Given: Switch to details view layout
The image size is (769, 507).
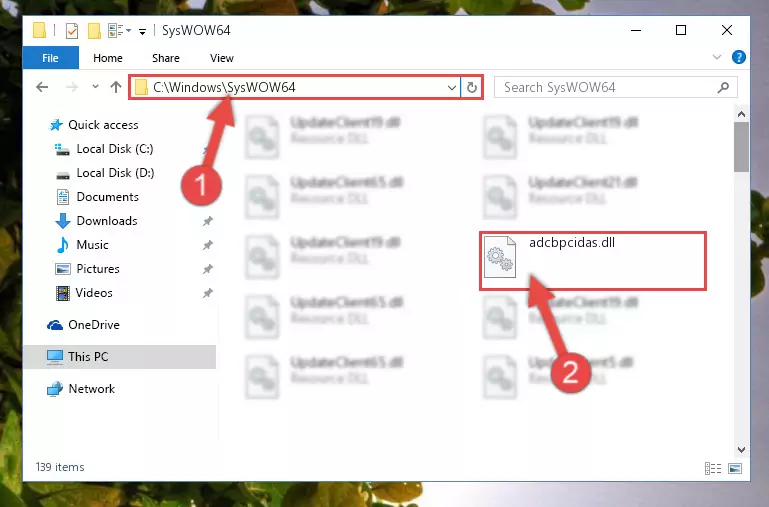Looking at the screenshot, I should [713, 468].
